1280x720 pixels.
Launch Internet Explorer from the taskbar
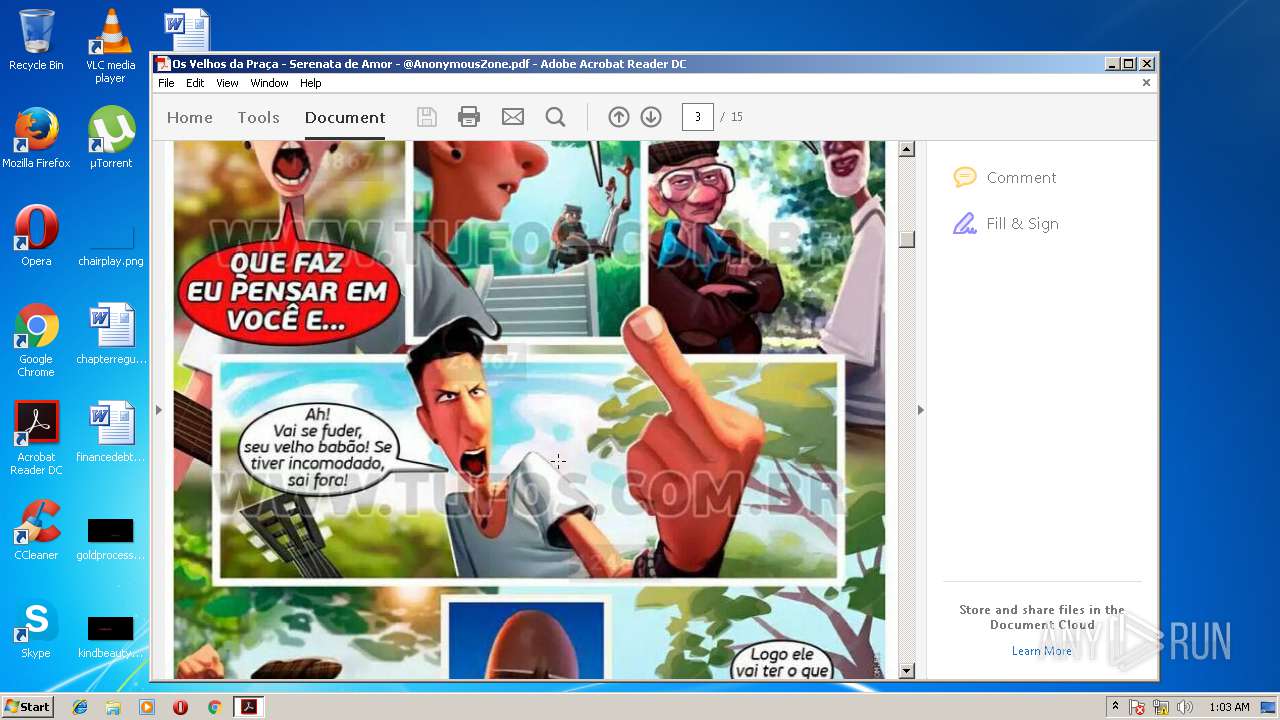(80, 707)
